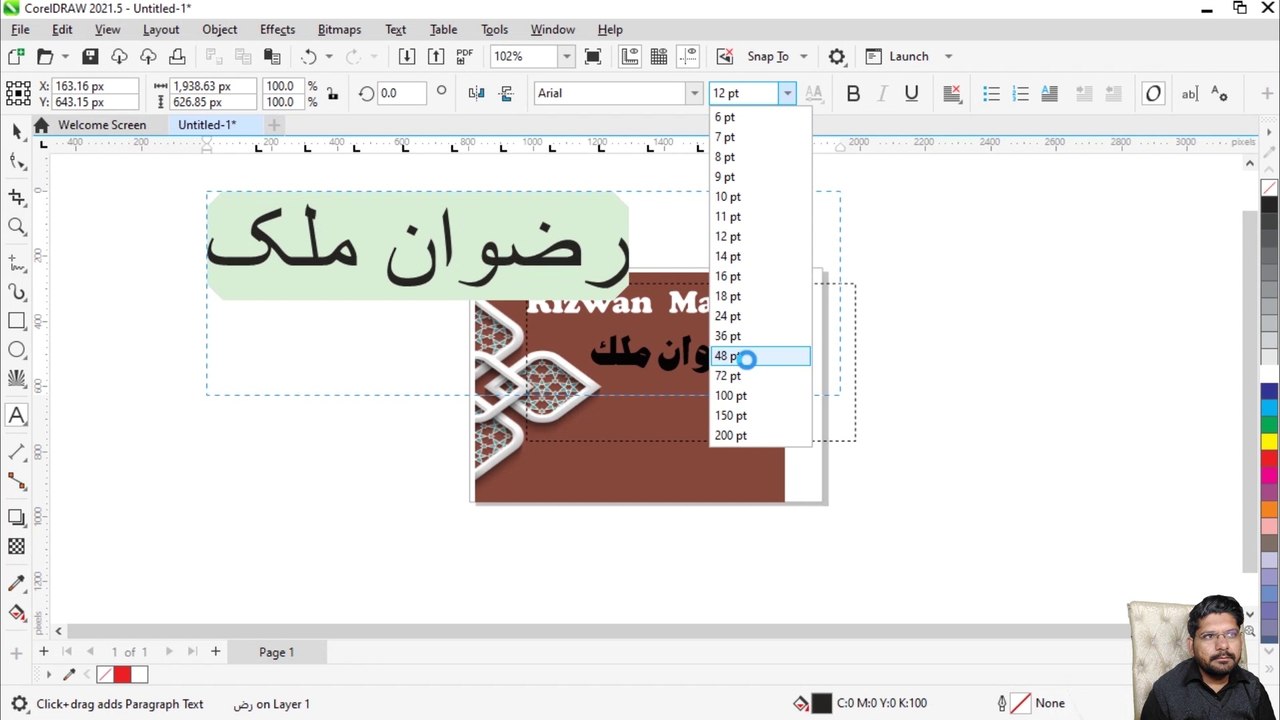Image resolution: width=1280 pixels, height=720 pixels.
Task: Click the Undo arrow
Action: click(x=308, y=56)
